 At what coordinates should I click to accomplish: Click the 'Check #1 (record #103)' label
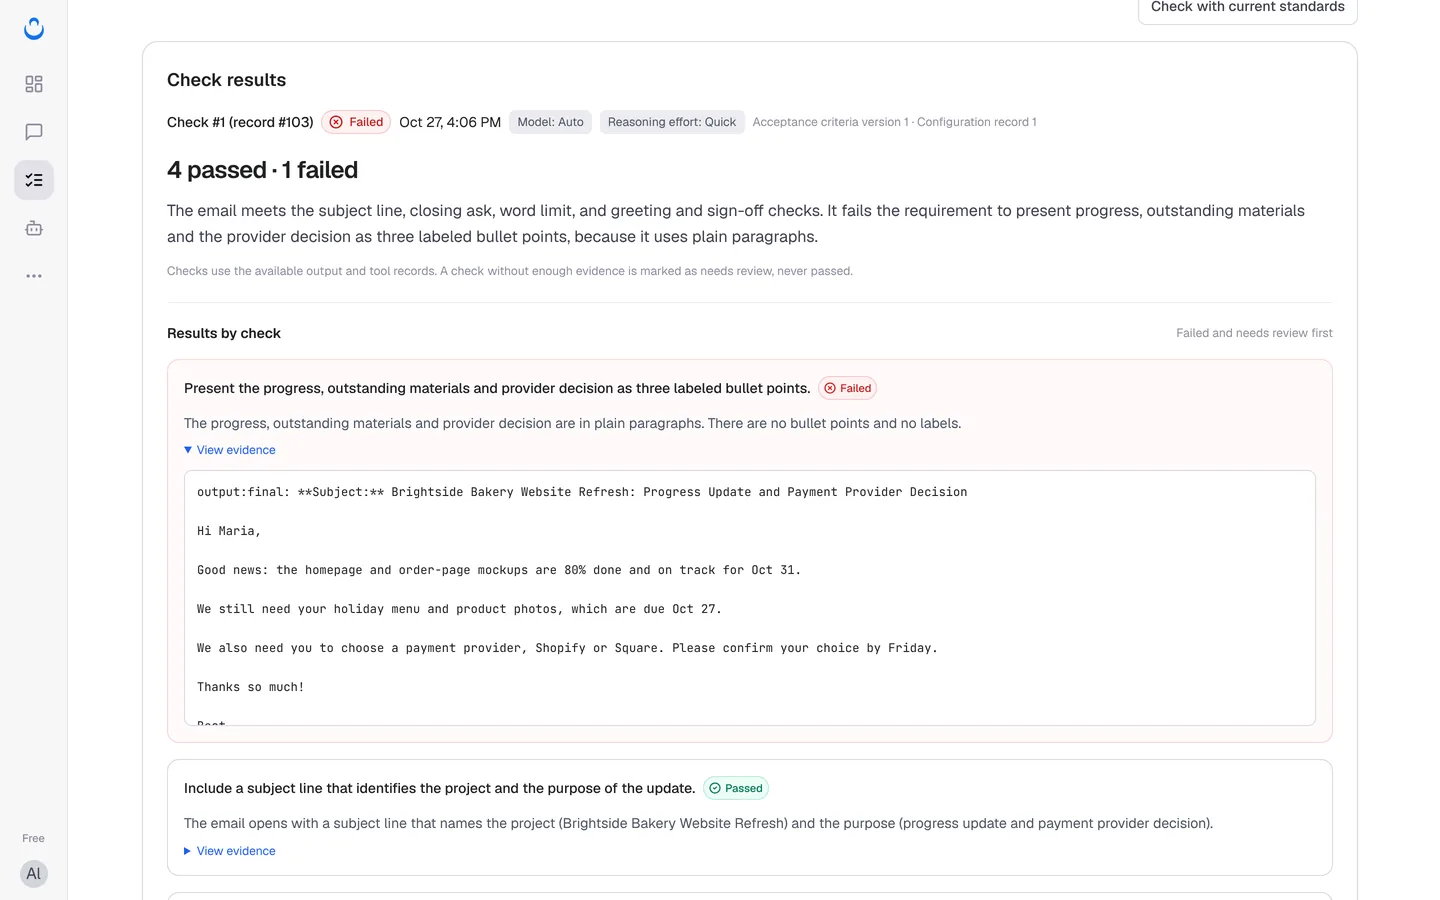[240, 122]
